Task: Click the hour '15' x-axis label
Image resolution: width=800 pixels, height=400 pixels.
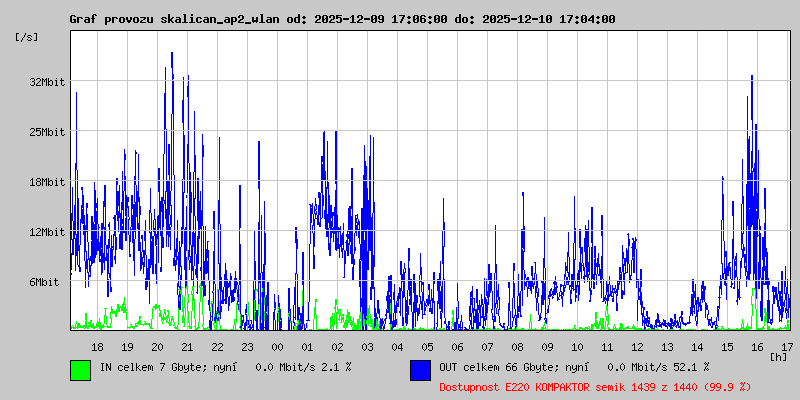Action: point(728,347)
